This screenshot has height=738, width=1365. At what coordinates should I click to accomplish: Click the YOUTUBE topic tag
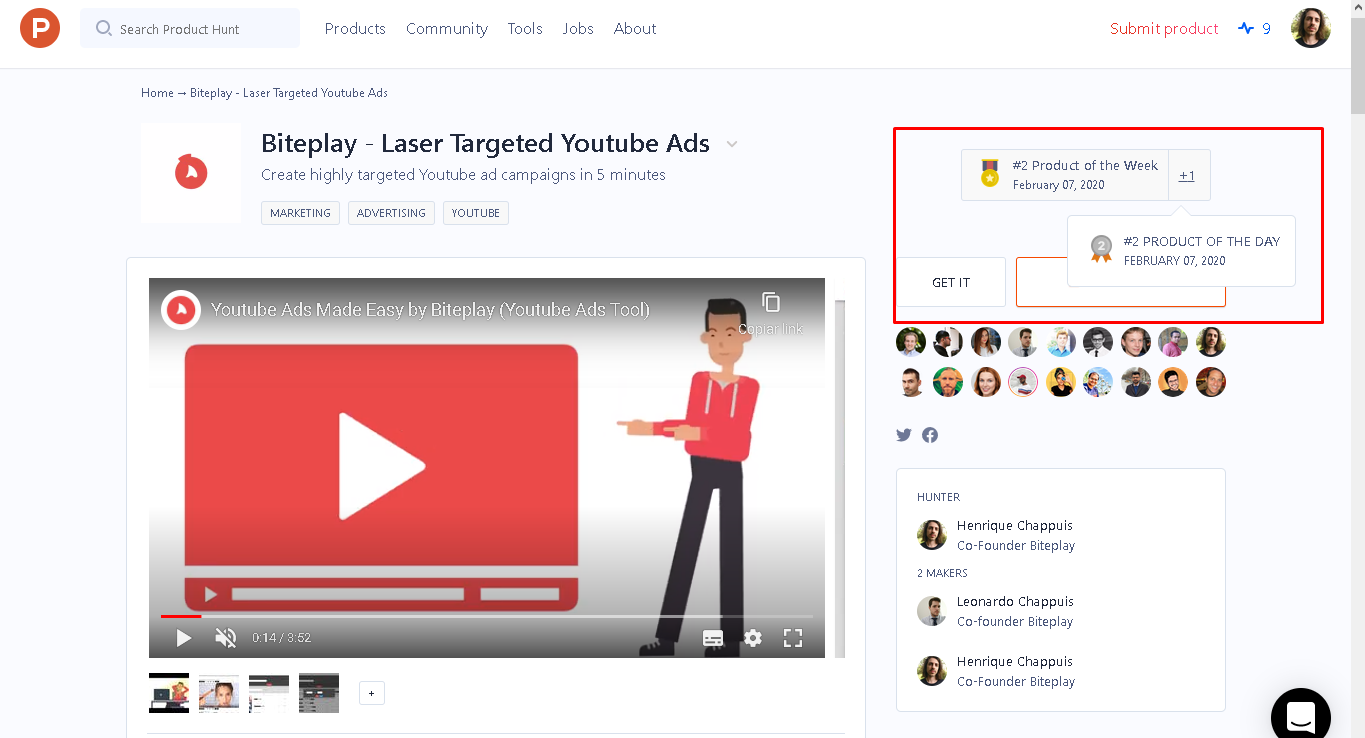coord(476,213)
